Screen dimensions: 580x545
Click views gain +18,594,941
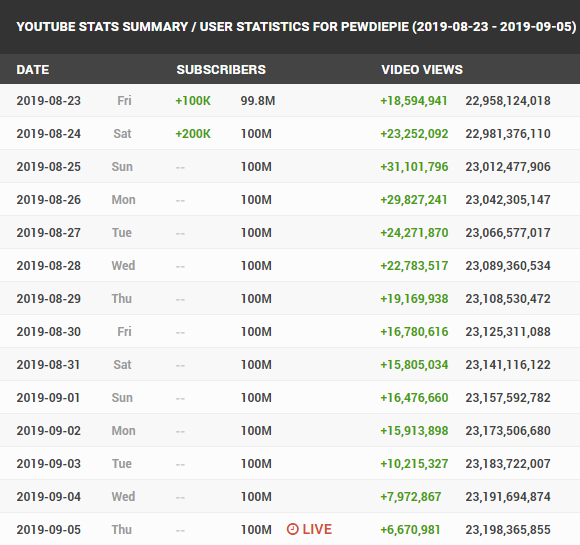(x=414, y=101)
